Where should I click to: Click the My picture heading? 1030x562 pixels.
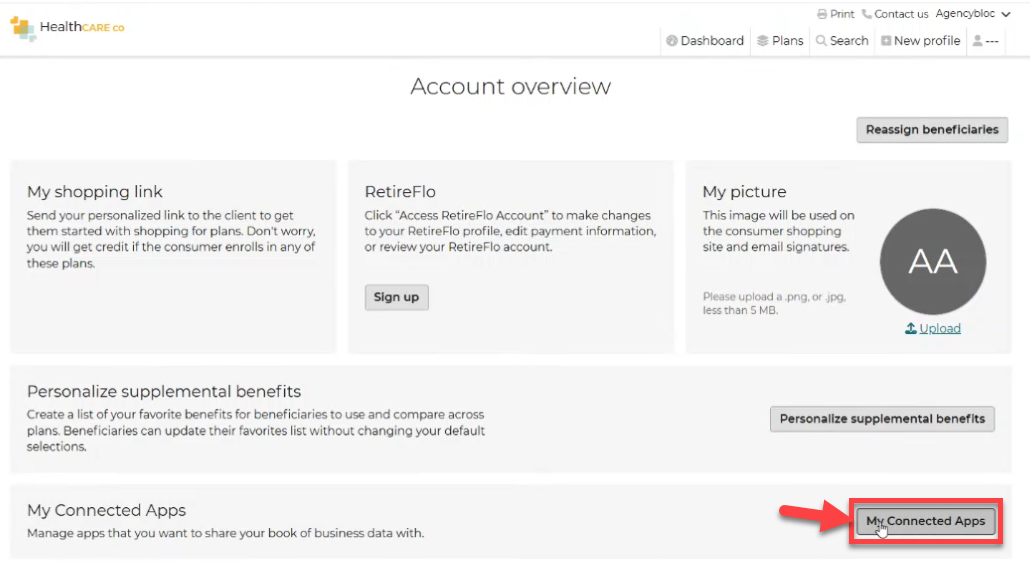coord(744,192)
